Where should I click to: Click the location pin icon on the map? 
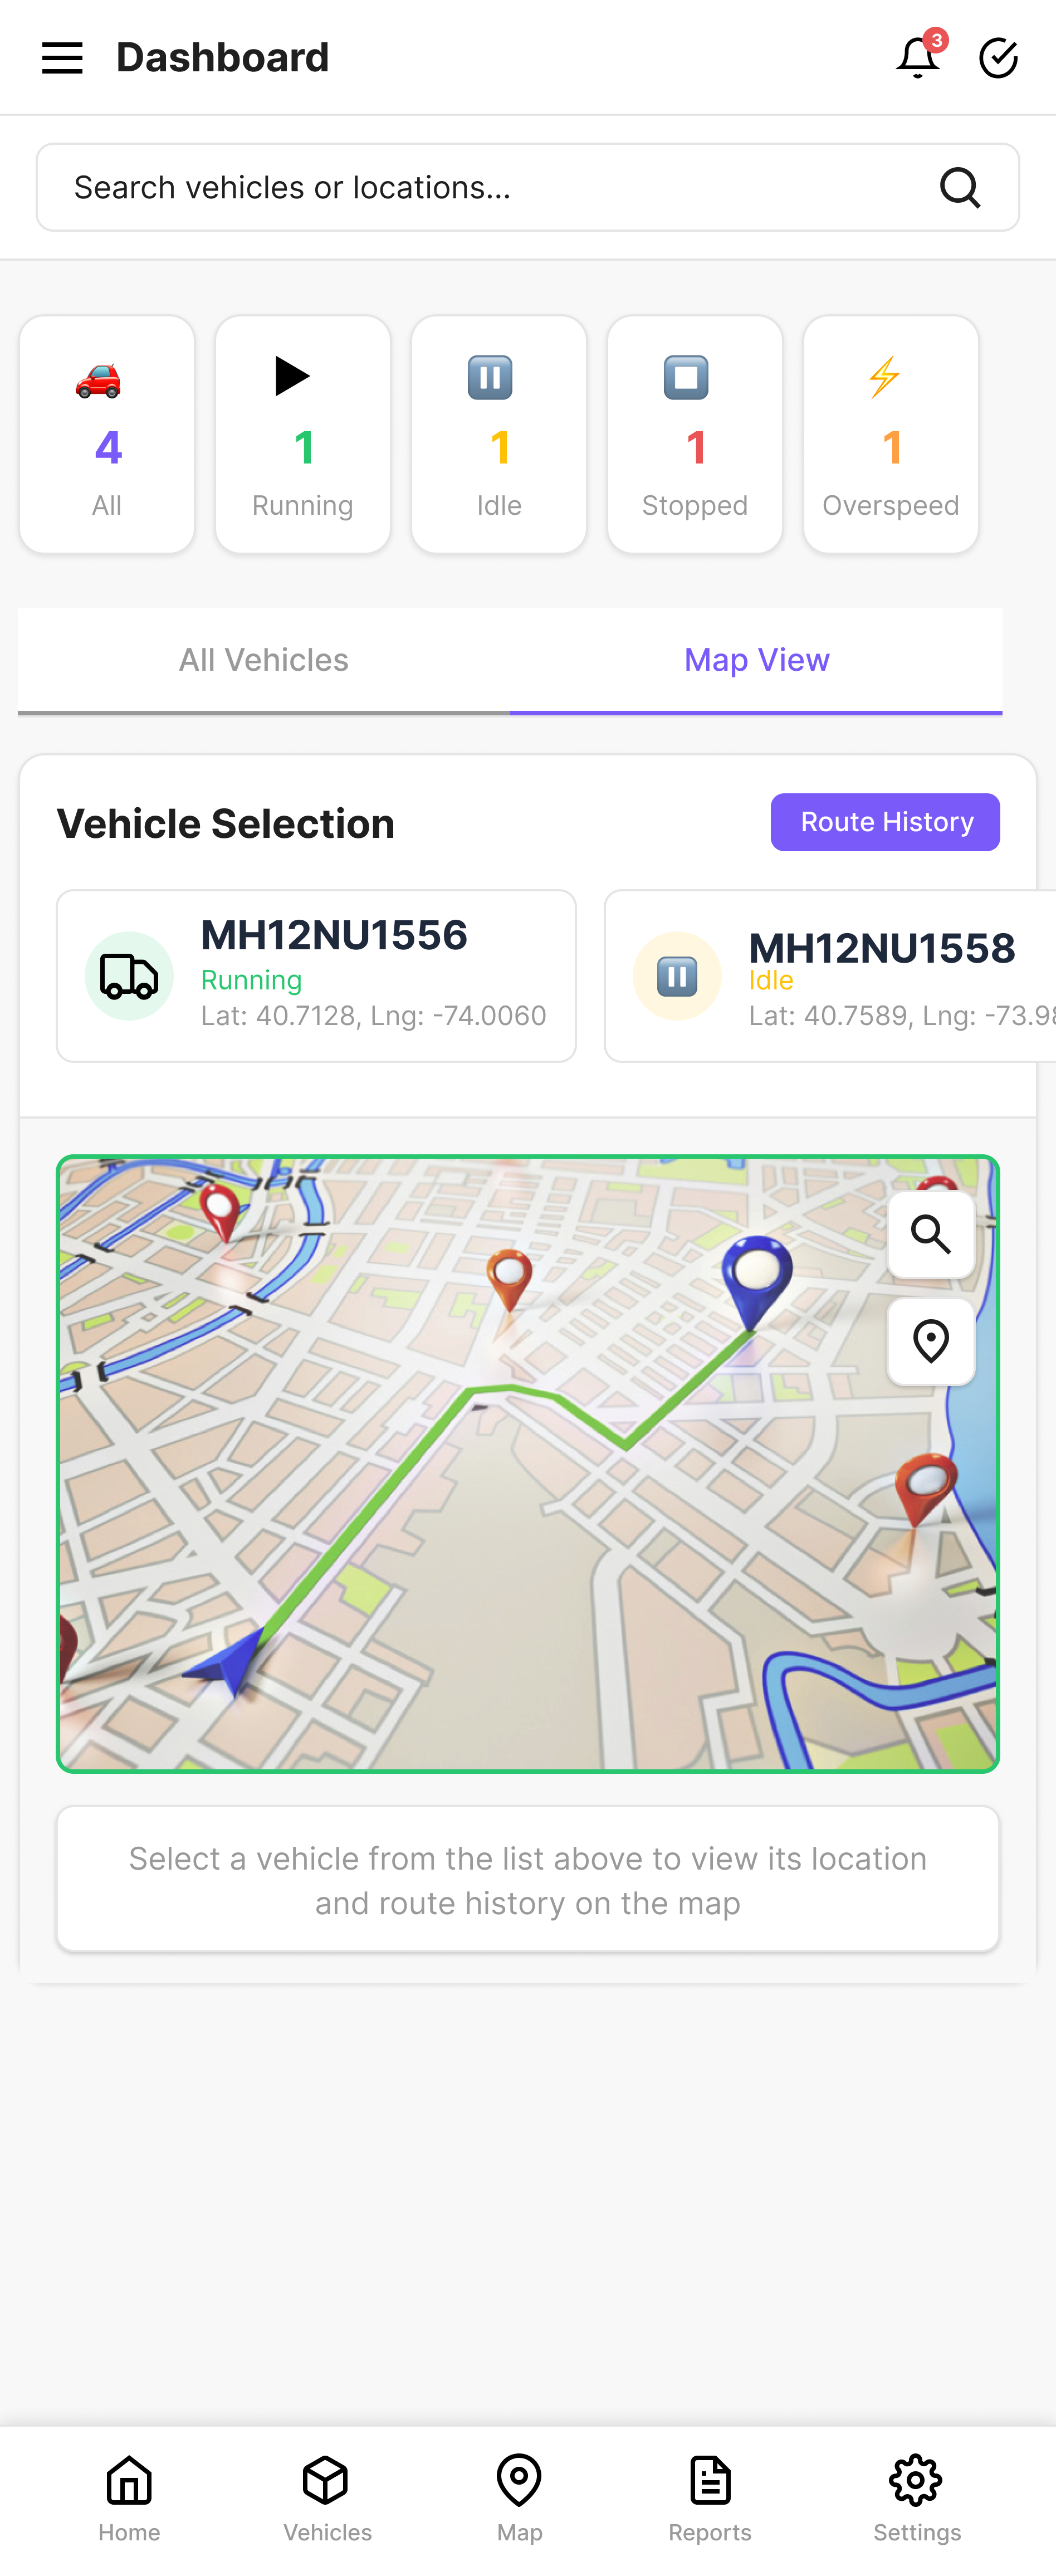point(931,1341)
